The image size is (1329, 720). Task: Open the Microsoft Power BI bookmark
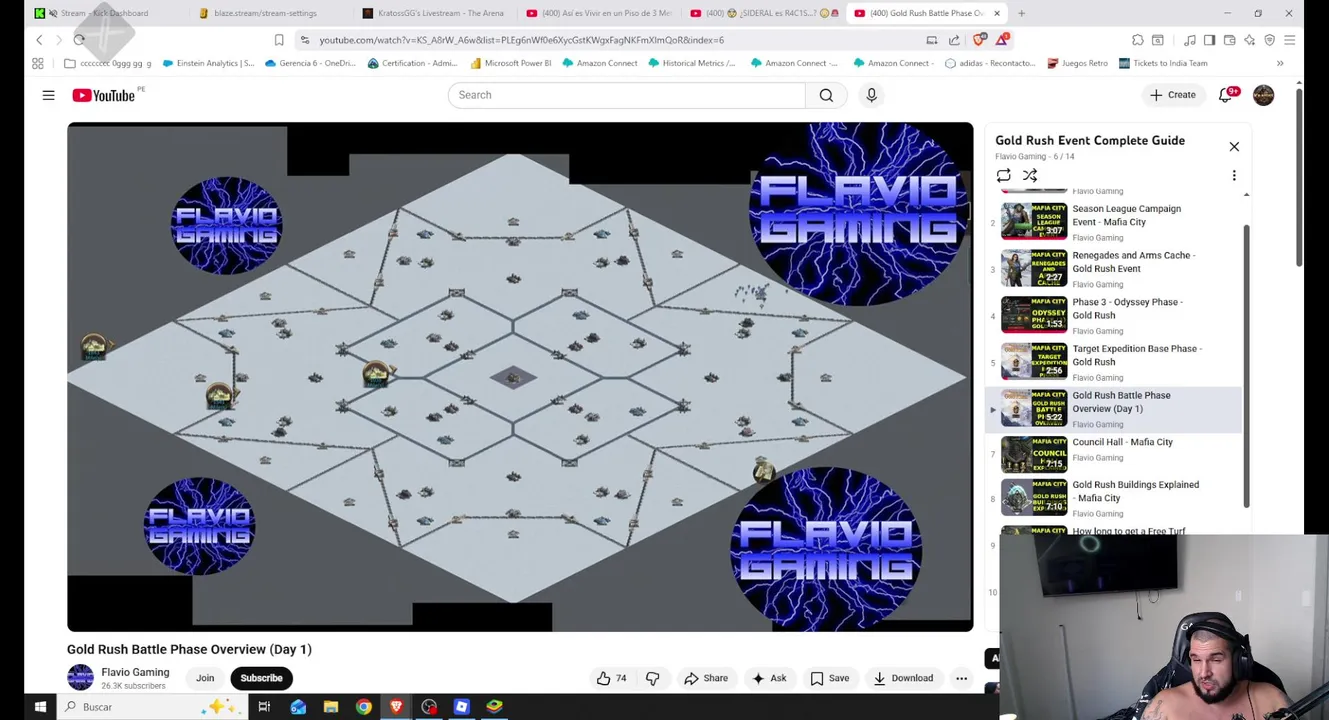tap(510, 63)
